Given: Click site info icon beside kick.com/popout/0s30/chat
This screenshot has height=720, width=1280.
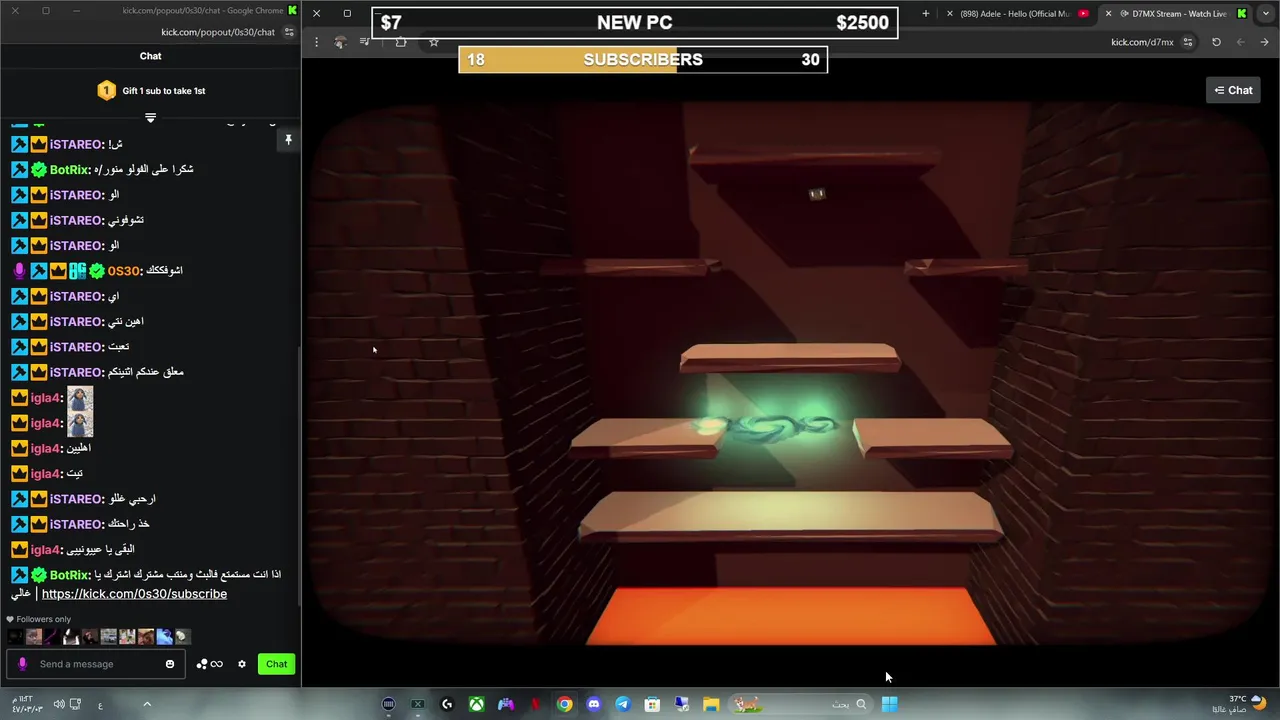Looking at the screenshot, I should pyautogui.click(x=289, y=32).
